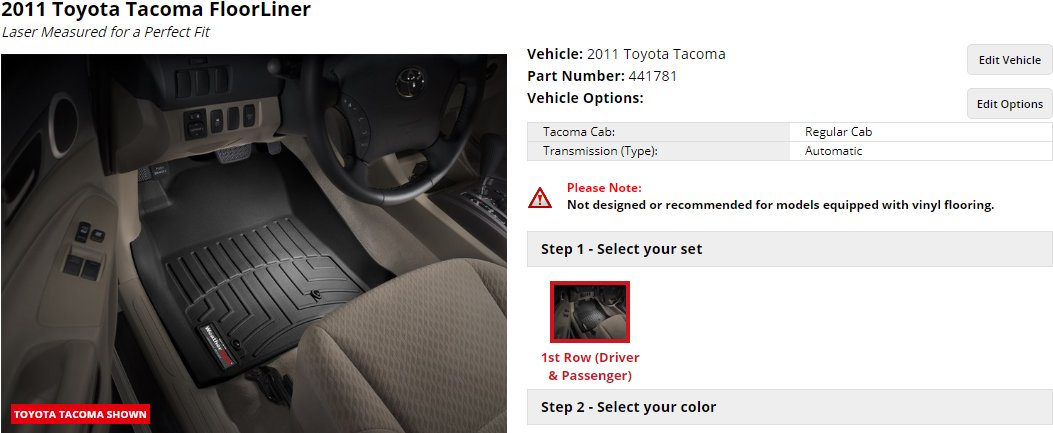This screenshot has width=1053, height=433.
Task: Click the red Please Note heading
Action: (604, 188)
